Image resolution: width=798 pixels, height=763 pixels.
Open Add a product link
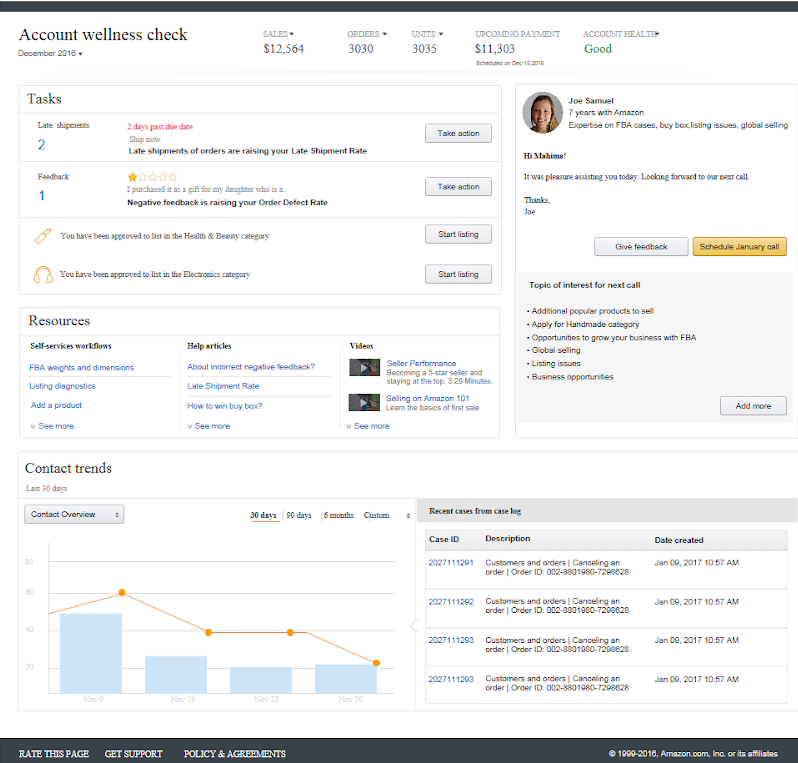pyautogui.click(x=56, y=405)
